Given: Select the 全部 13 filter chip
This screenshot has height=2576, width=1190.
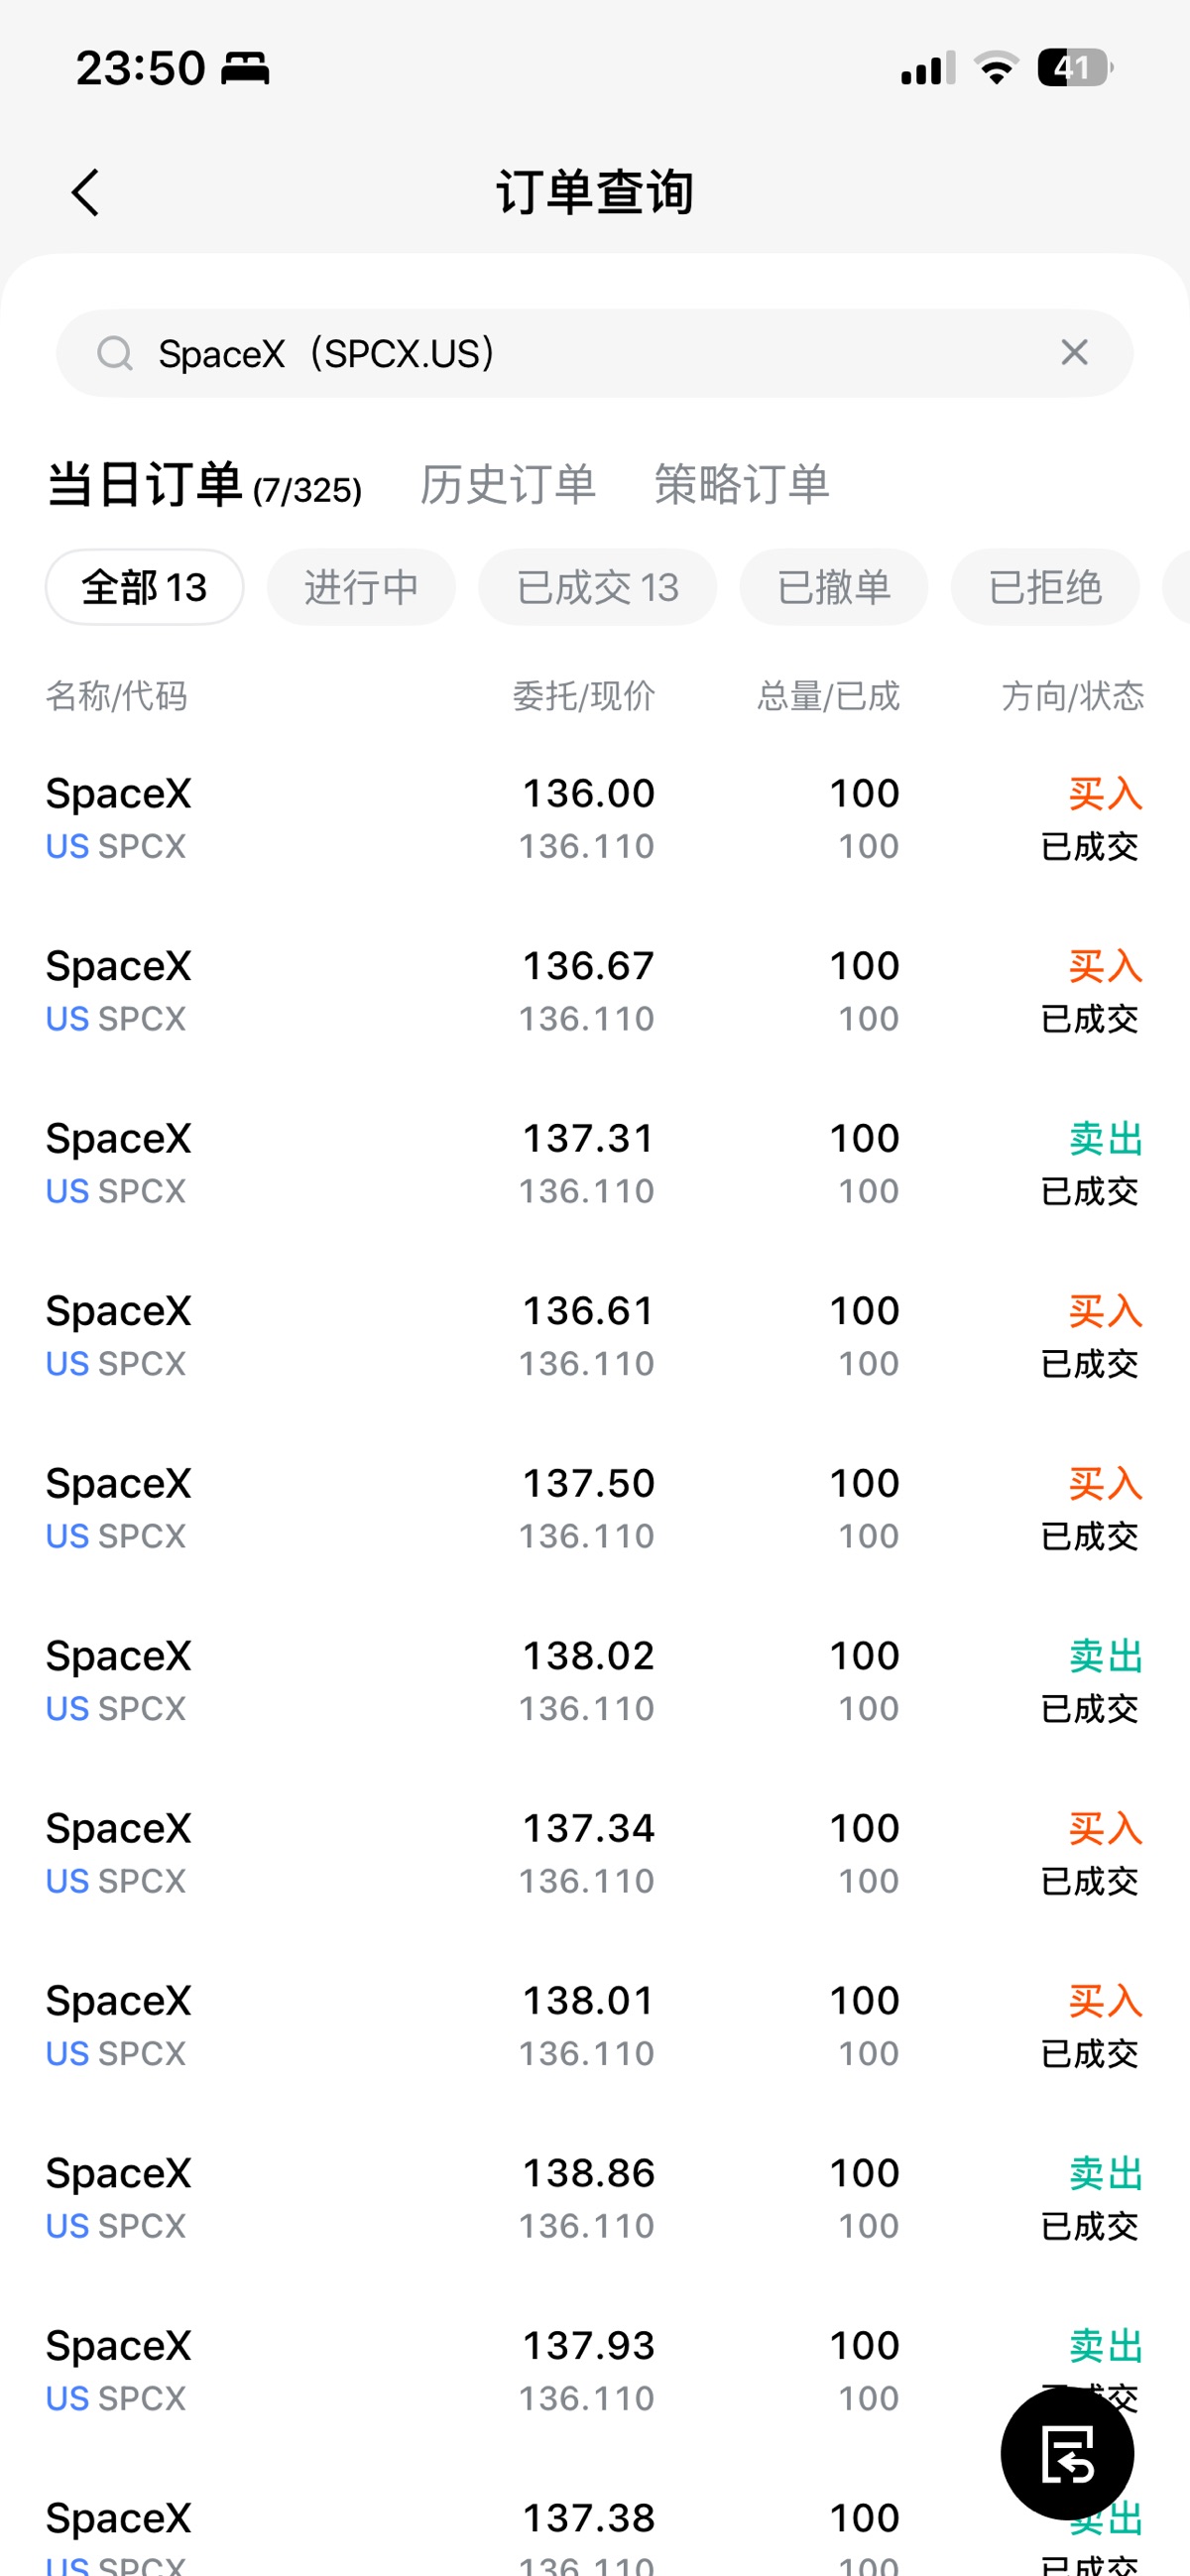Looking at the screenshot, I should tap(144, 587).
